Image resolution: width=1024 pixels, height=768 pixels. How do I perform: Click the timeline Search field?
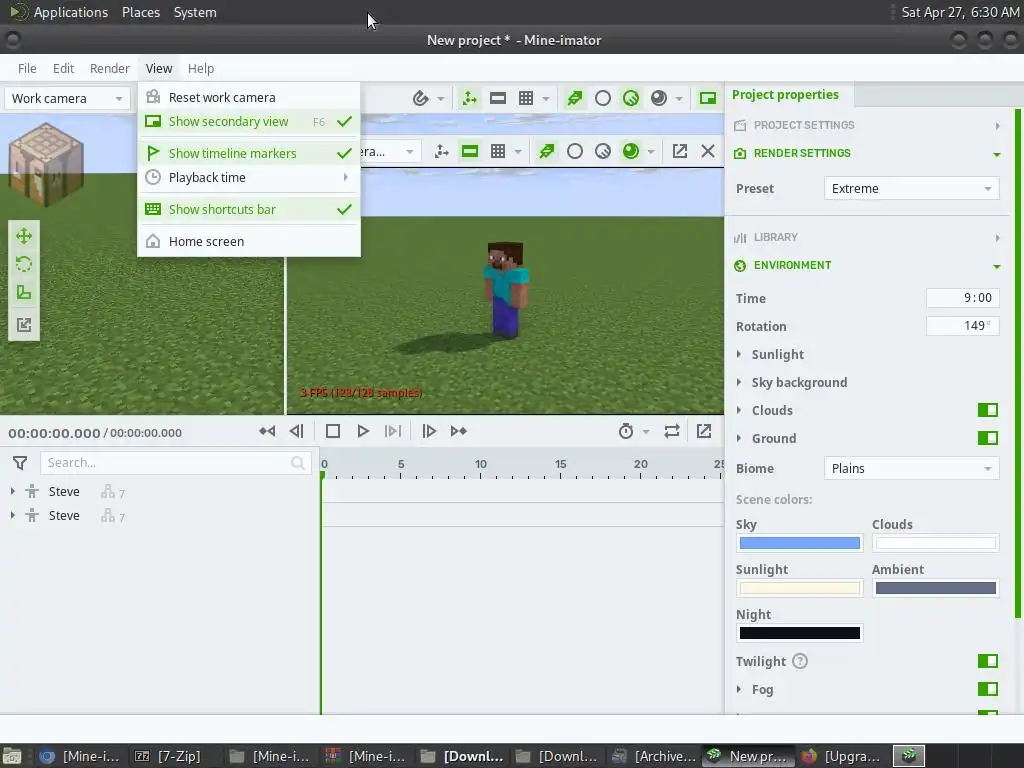pos(176,463)
